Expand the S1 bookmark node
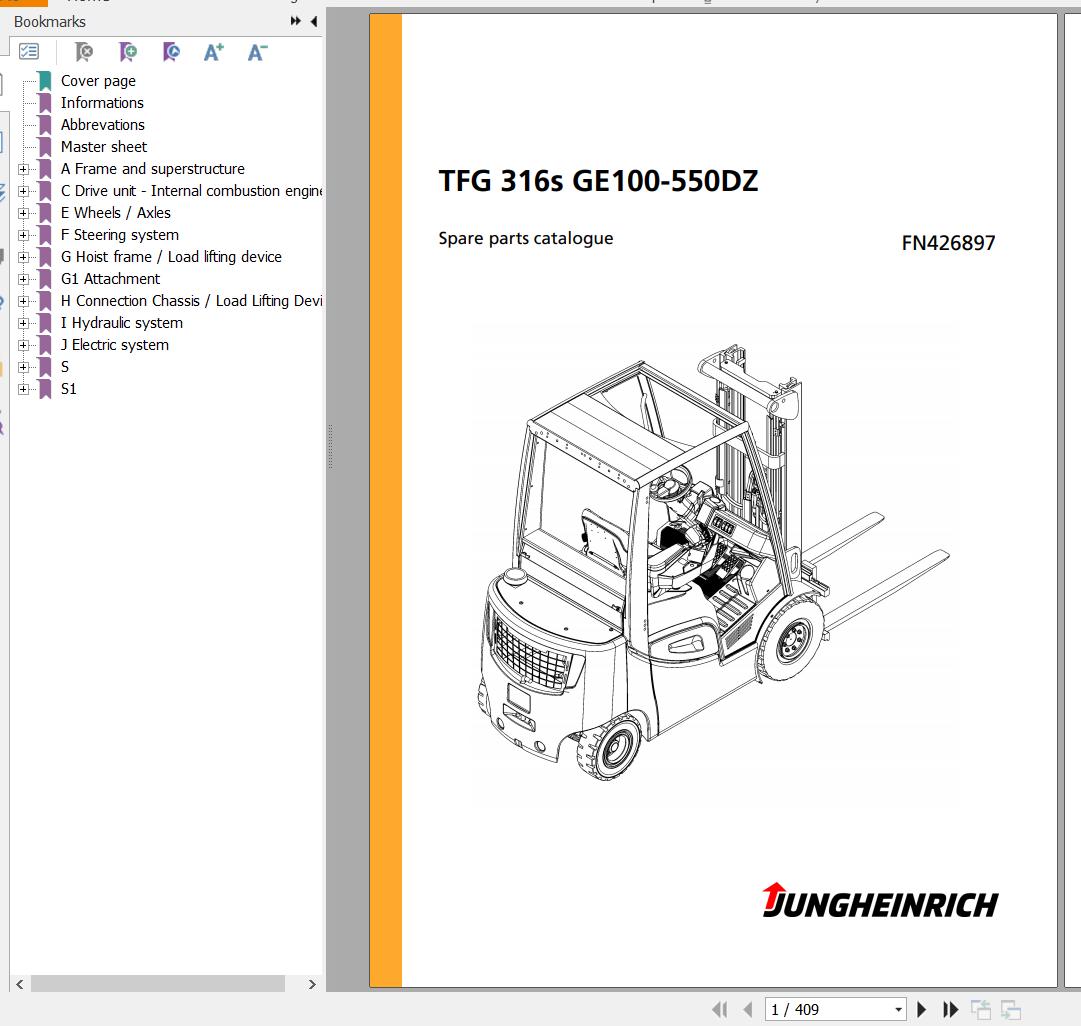 pyautogui.click(x=23, y=390)
